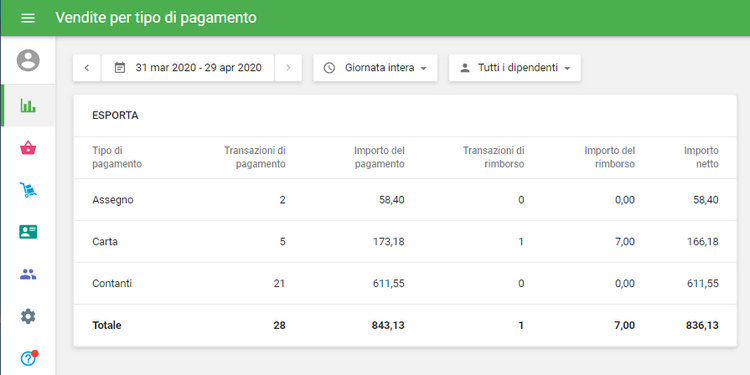Click the Contanti transactions count 21
Screen dimensions: 750x375
pos(279,284)
